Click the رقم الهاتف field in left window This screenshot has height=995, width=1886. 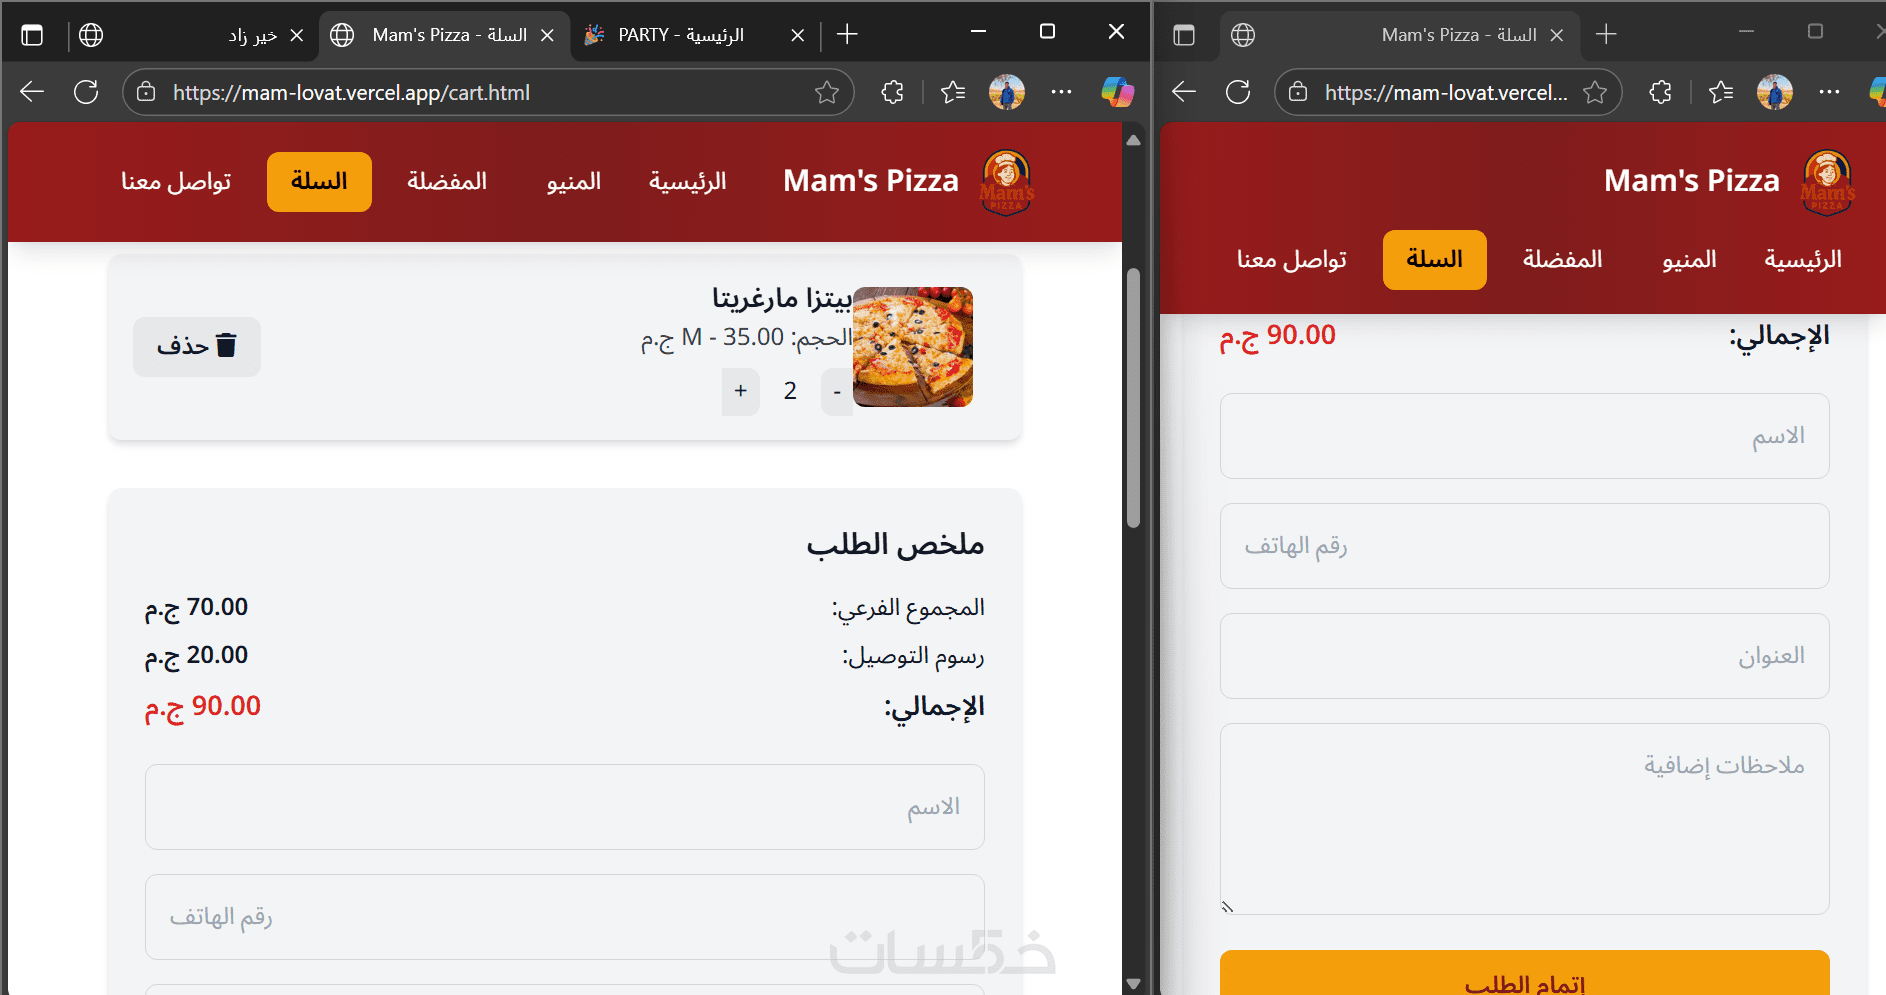565,917
